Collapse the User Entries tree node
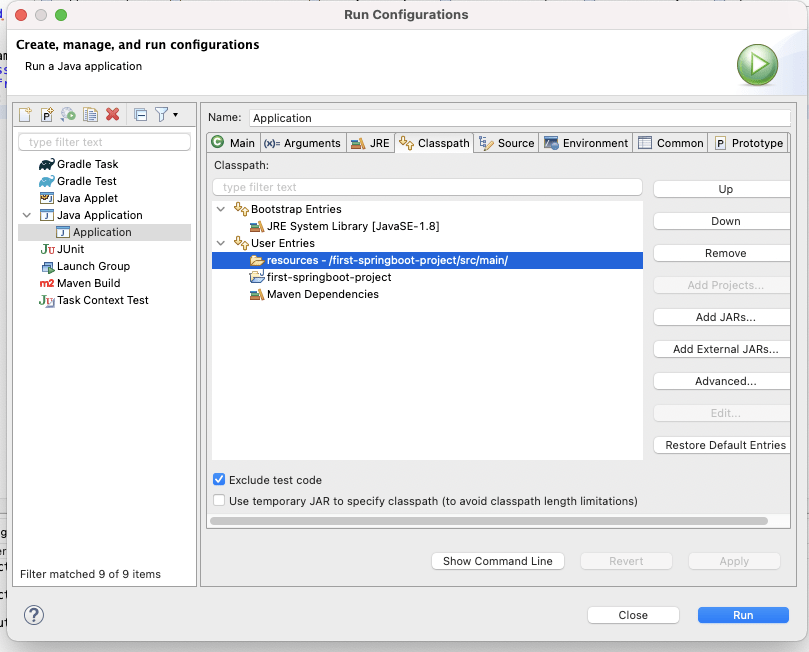809x652 pixels. point(221,242)
